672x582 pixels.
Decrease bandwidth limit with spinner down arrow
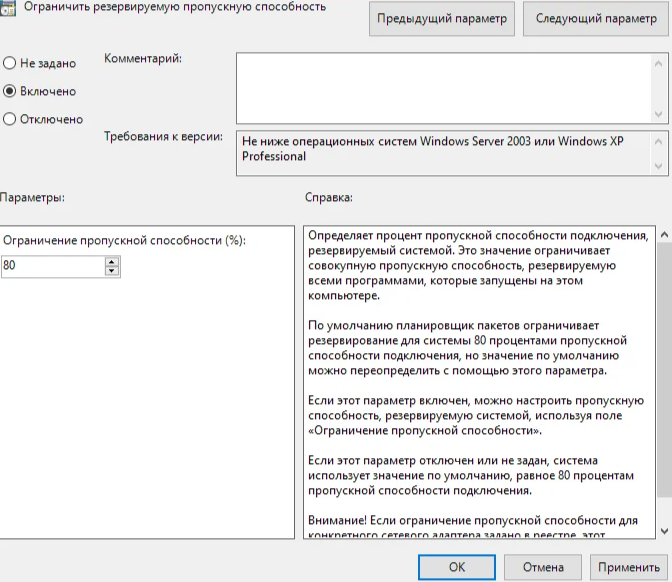coord(112,271)
